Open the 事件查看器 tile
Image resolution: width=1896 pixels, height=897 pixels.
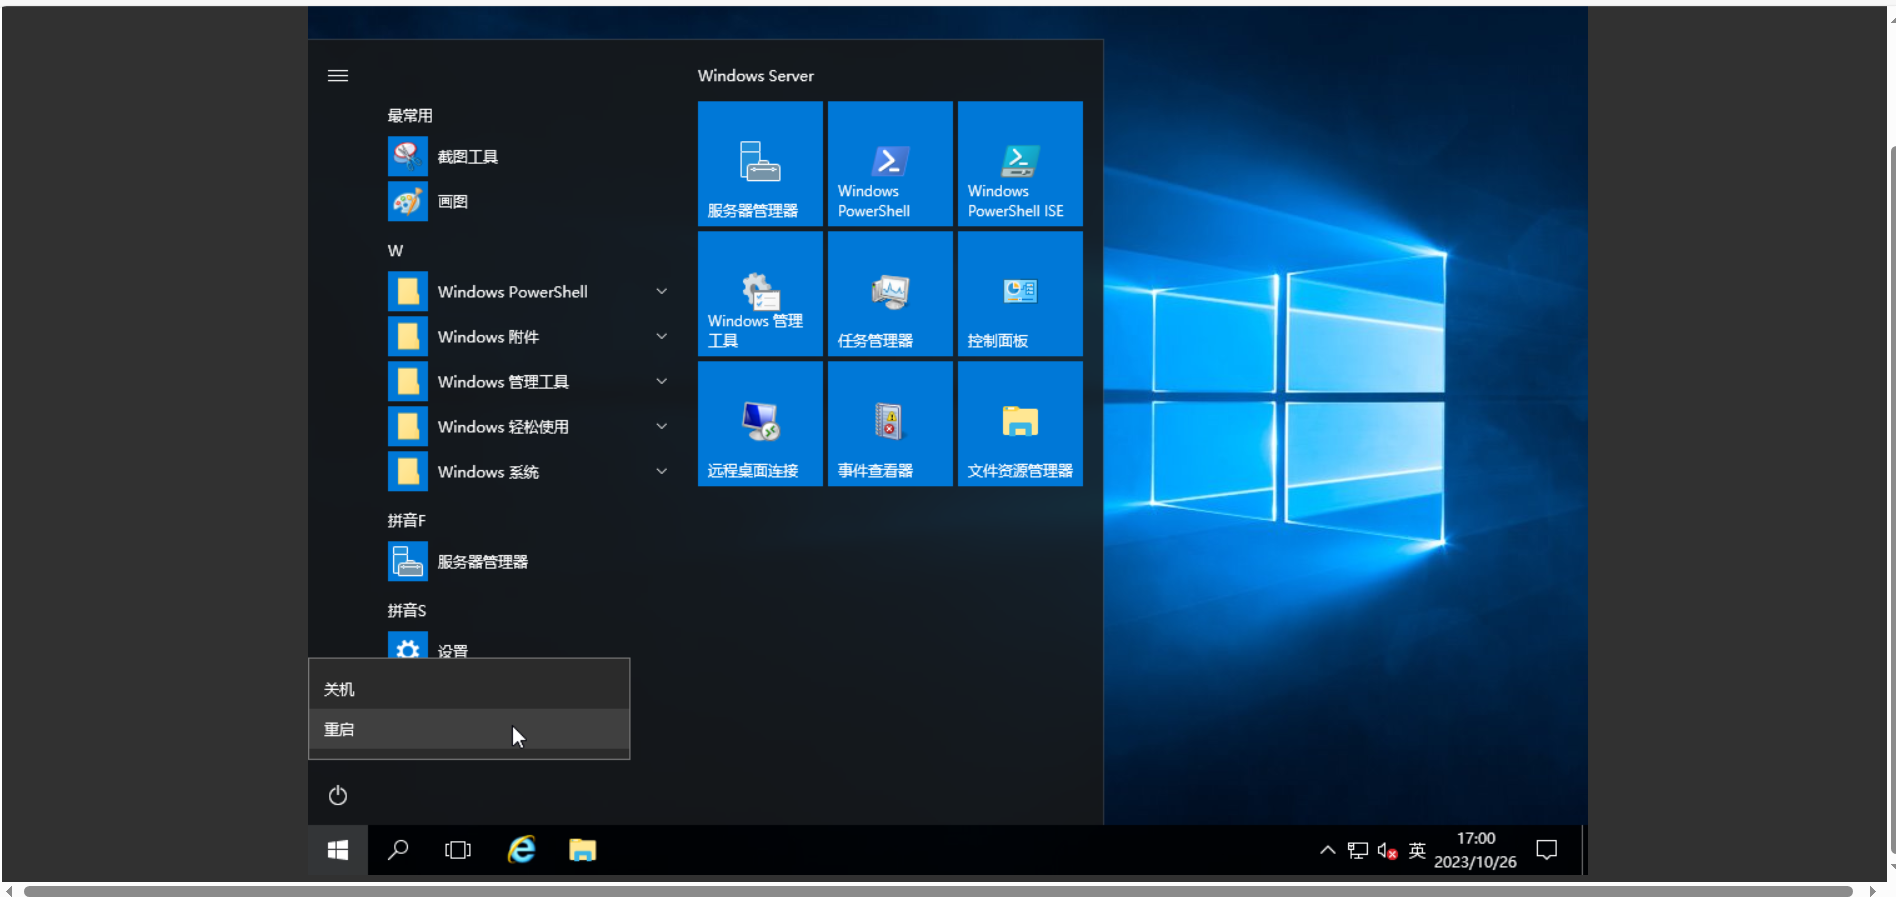point(890,423)
